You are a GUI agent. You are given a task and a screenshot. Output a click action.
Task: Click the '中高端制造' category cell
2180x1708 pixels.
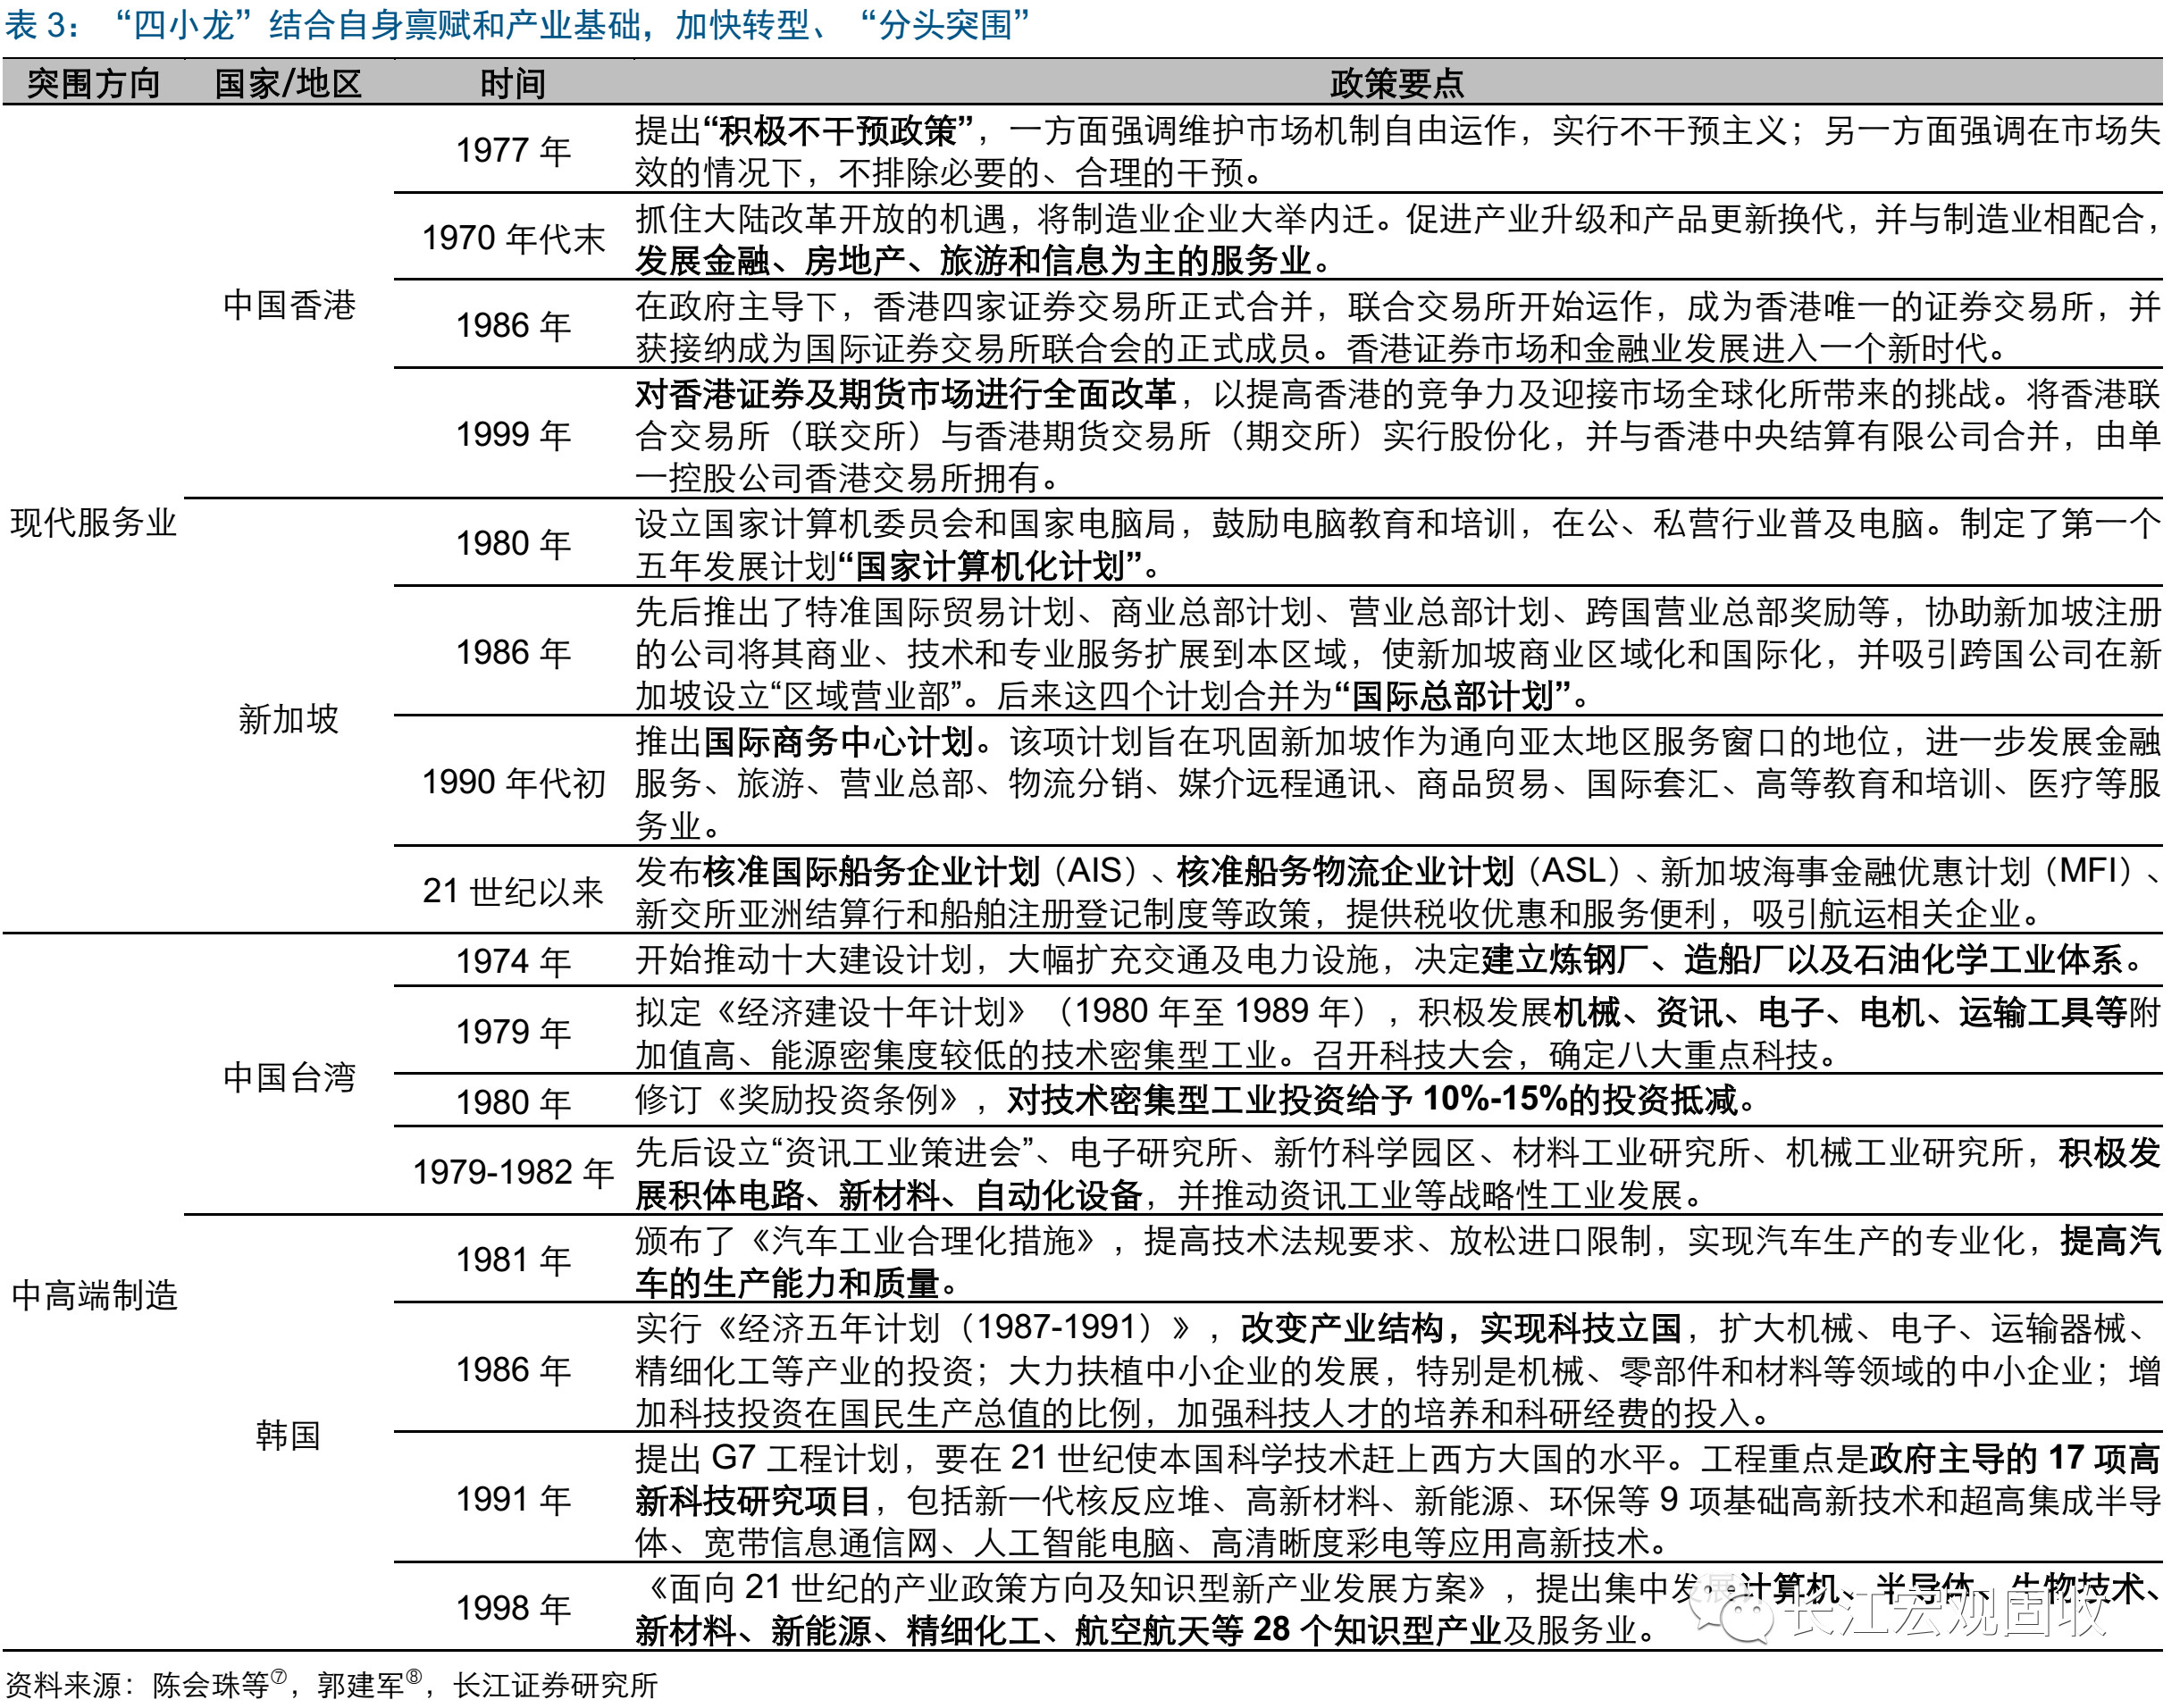pos(94,1295)
